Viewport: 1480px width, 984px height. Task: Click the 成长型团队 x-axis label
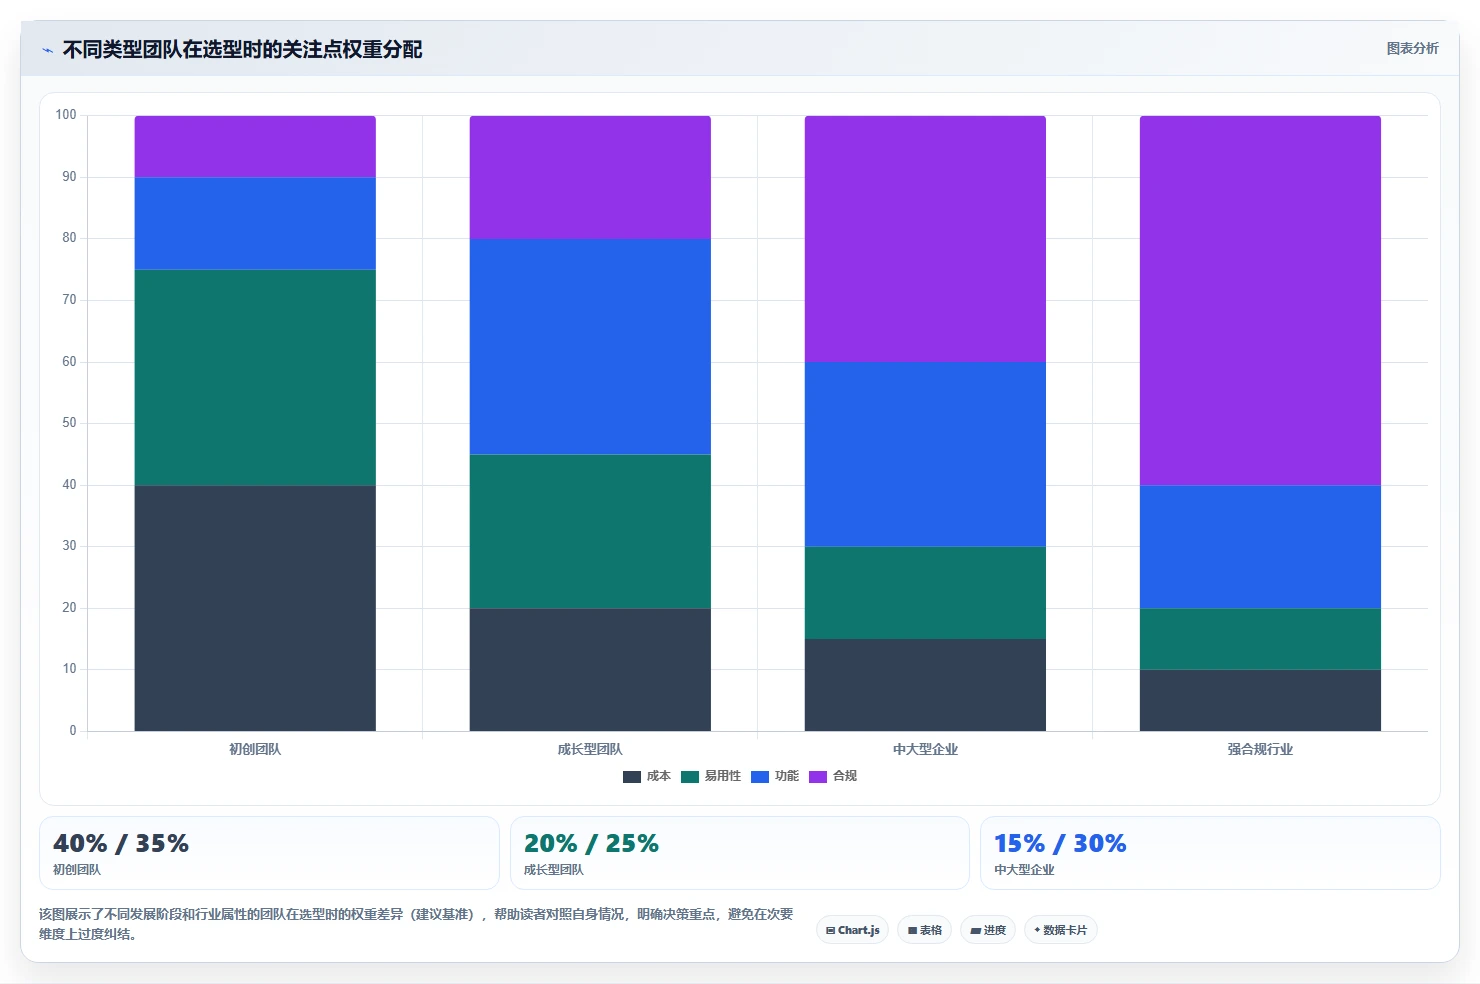pyautogui.click(x=590, y=749)
